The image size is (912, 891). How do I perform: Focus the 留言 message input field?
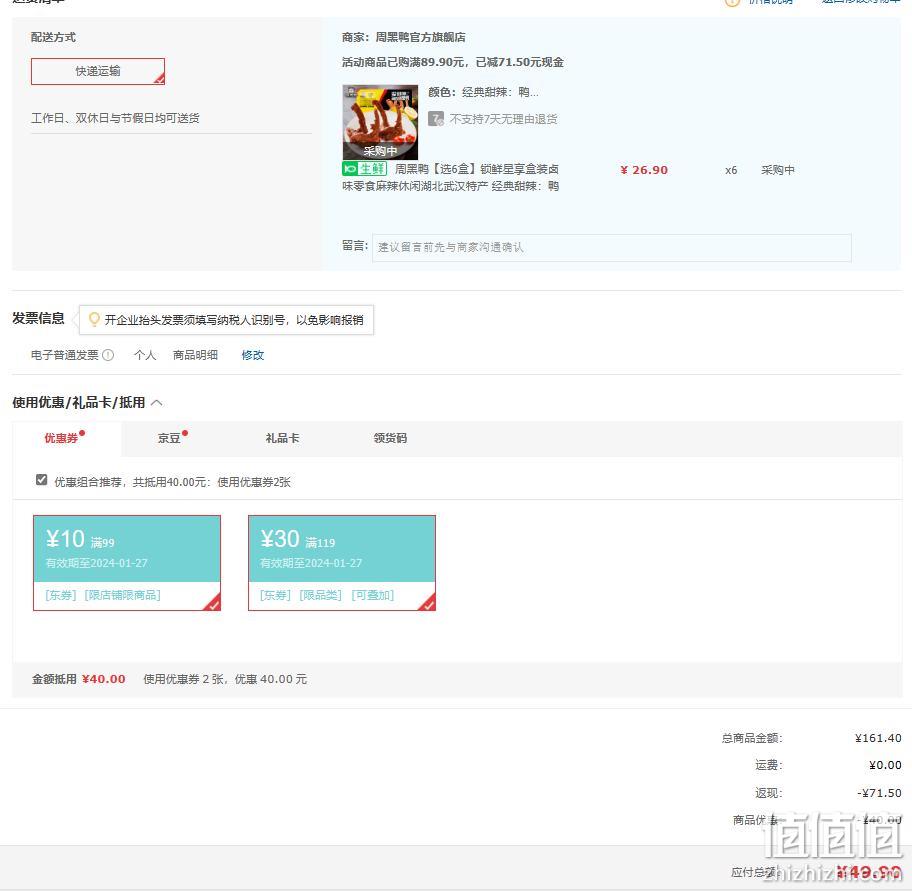[x=612, y=248]
